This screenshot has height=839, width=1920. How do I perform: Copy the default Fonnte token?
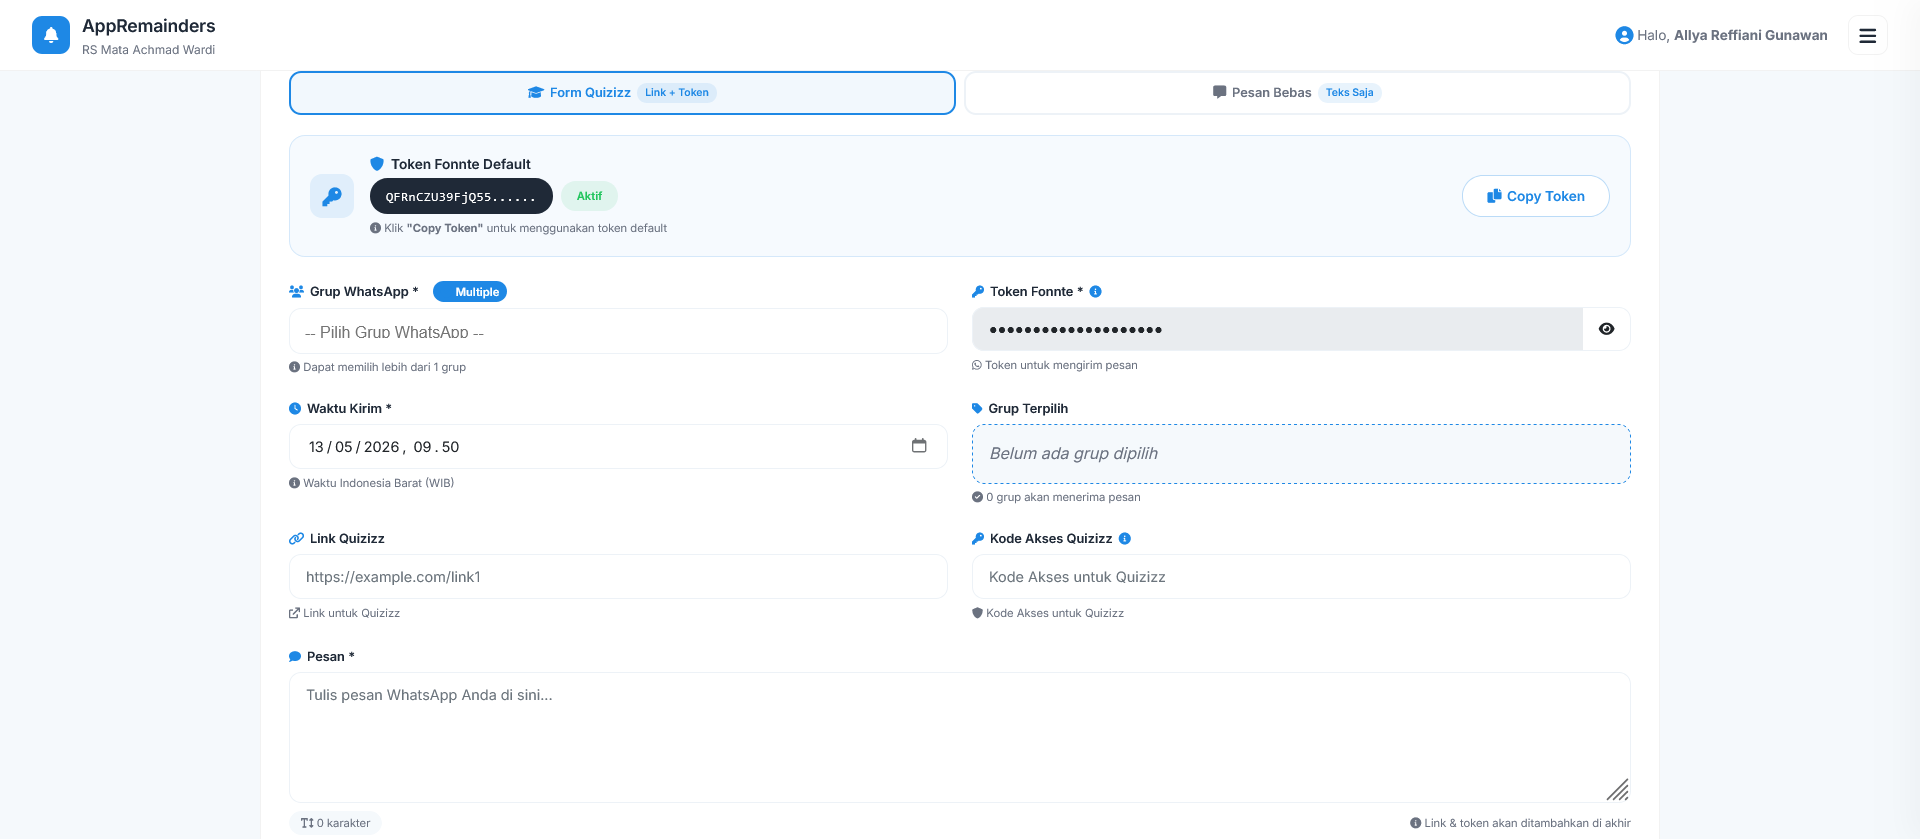1535,196
